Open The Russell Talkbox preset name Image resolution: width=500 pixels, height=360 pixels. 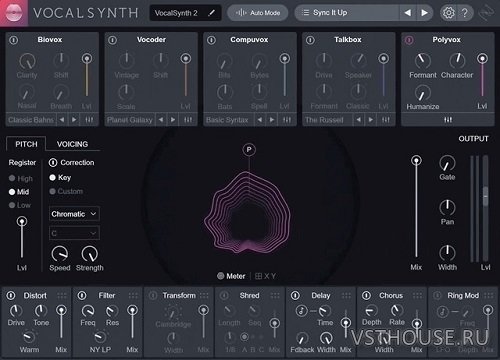pyautogui.click(x=324, y=120)
